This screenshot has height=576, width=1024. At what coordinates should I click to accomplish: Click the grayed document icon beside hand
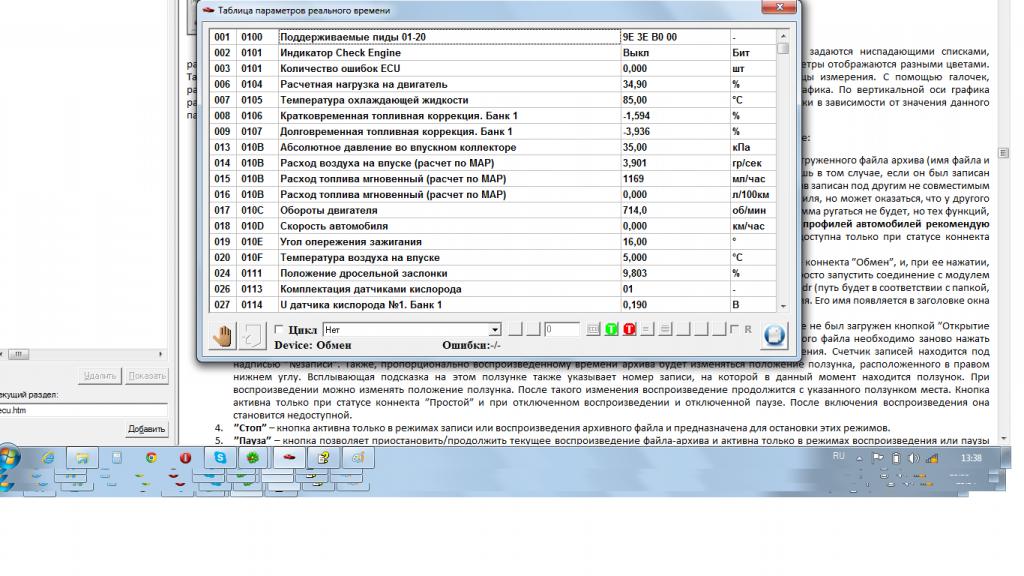253,336
